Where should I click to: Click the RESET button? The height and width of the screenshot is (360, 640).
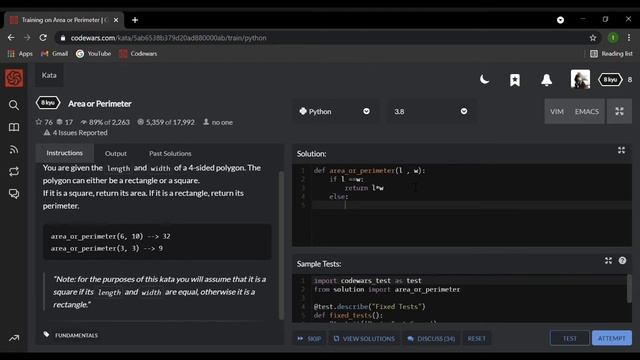coord(476,338)
